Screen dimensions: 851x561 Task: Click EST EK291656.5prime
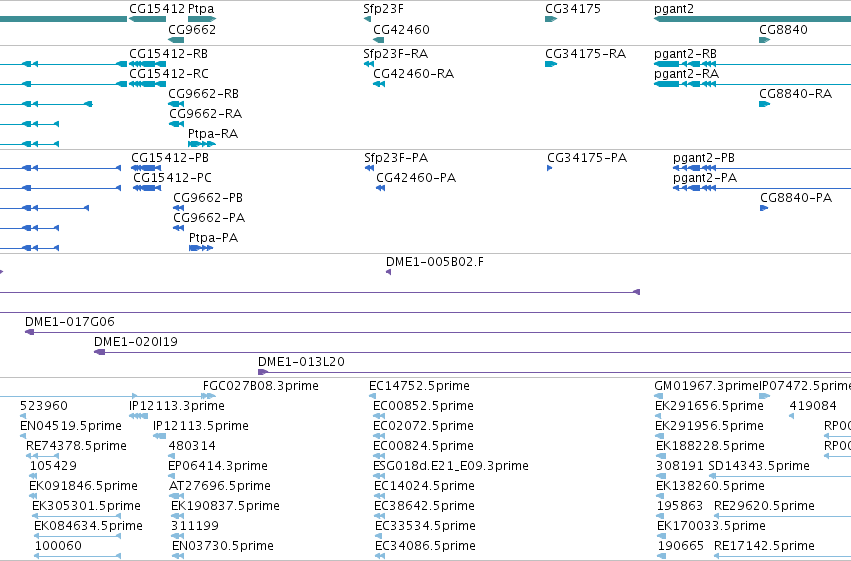coord(709,406)
